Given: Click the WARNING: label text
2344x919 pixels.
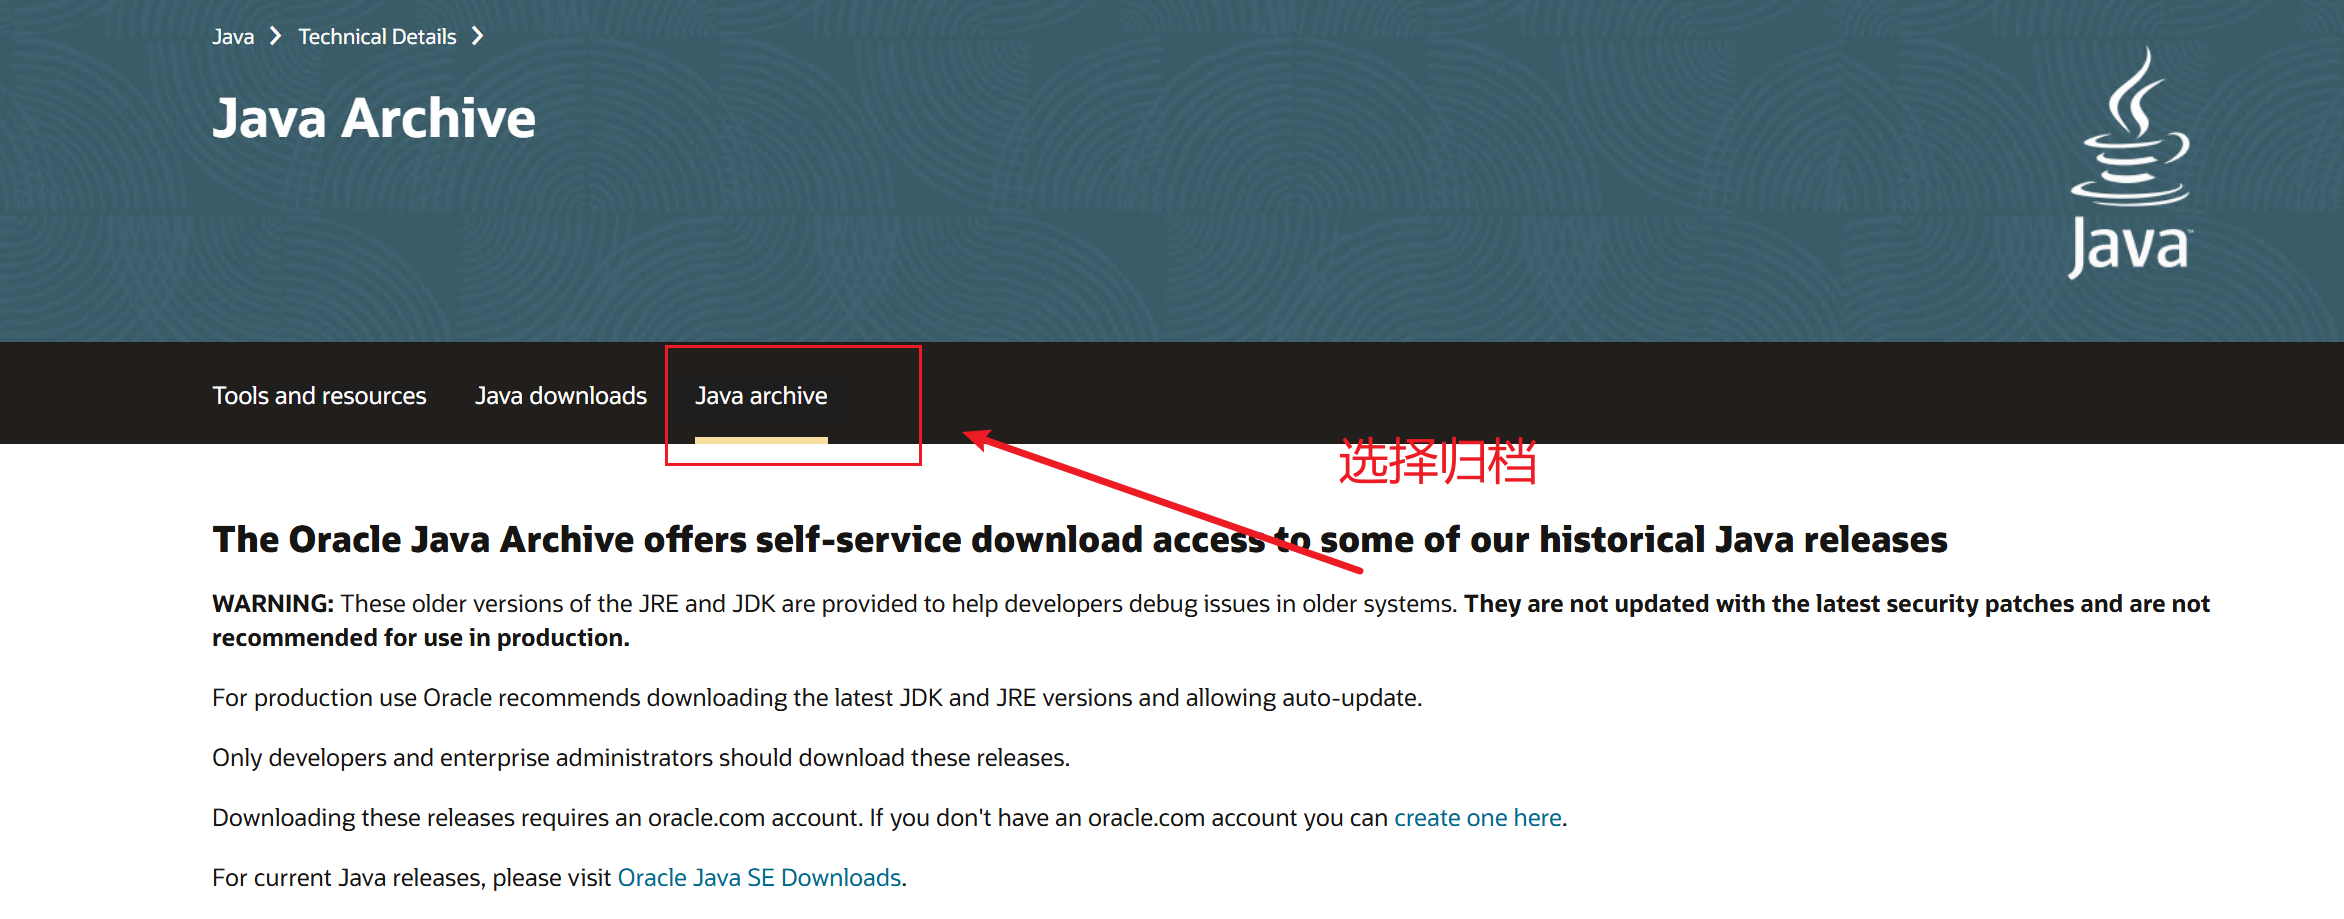Looking at the screenshot, I should [x=273, y=604].
